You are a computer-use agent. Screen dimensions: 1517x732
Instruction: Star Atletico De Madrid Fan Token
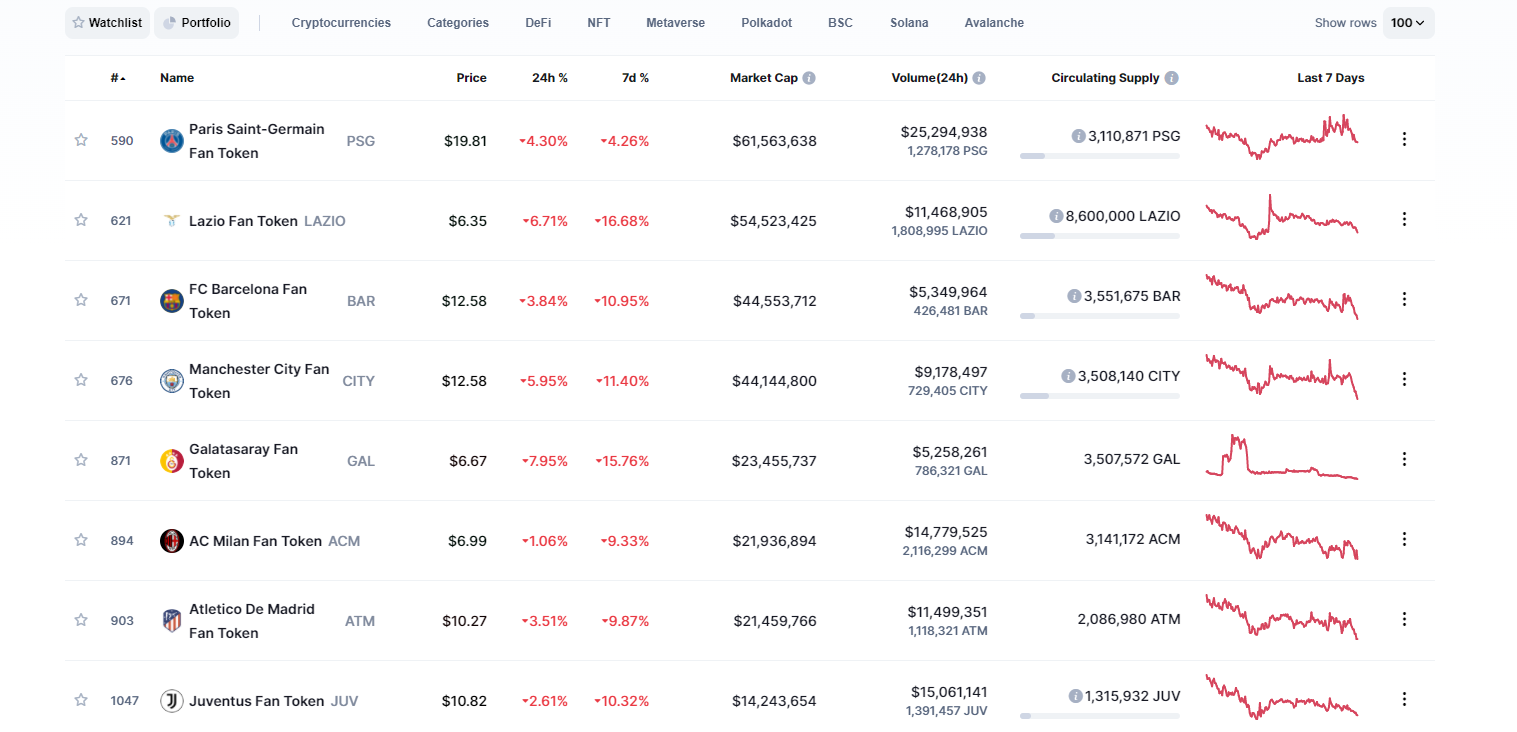click(x=81, y=620)
